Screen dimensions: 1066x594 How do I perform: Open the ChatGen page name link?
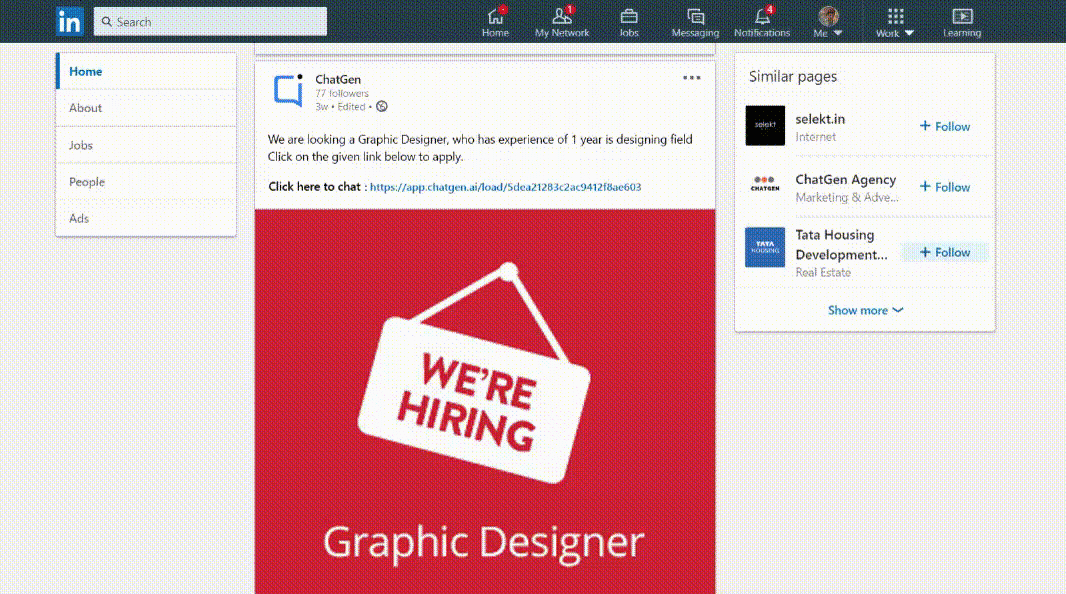tap(338, 80)
